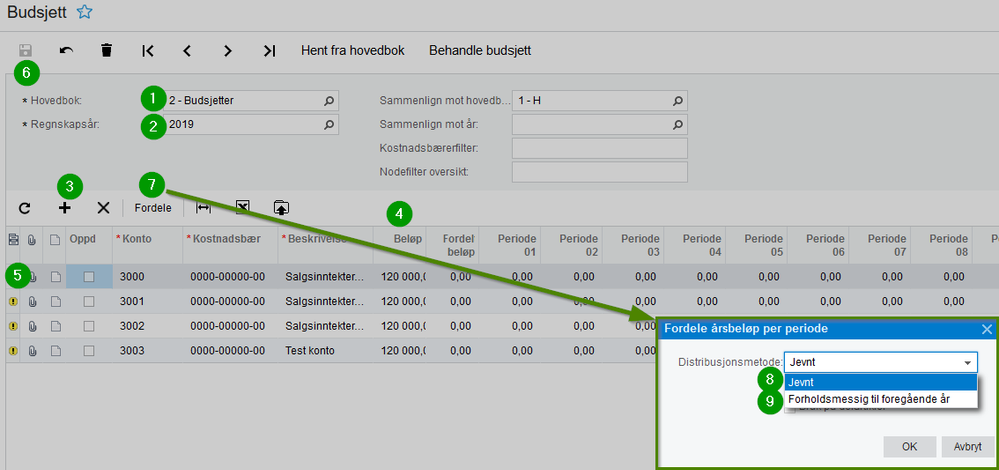Screen dimensions: 999x470
Task: Confirm the dialog with OK
Action: coord(910,446)
